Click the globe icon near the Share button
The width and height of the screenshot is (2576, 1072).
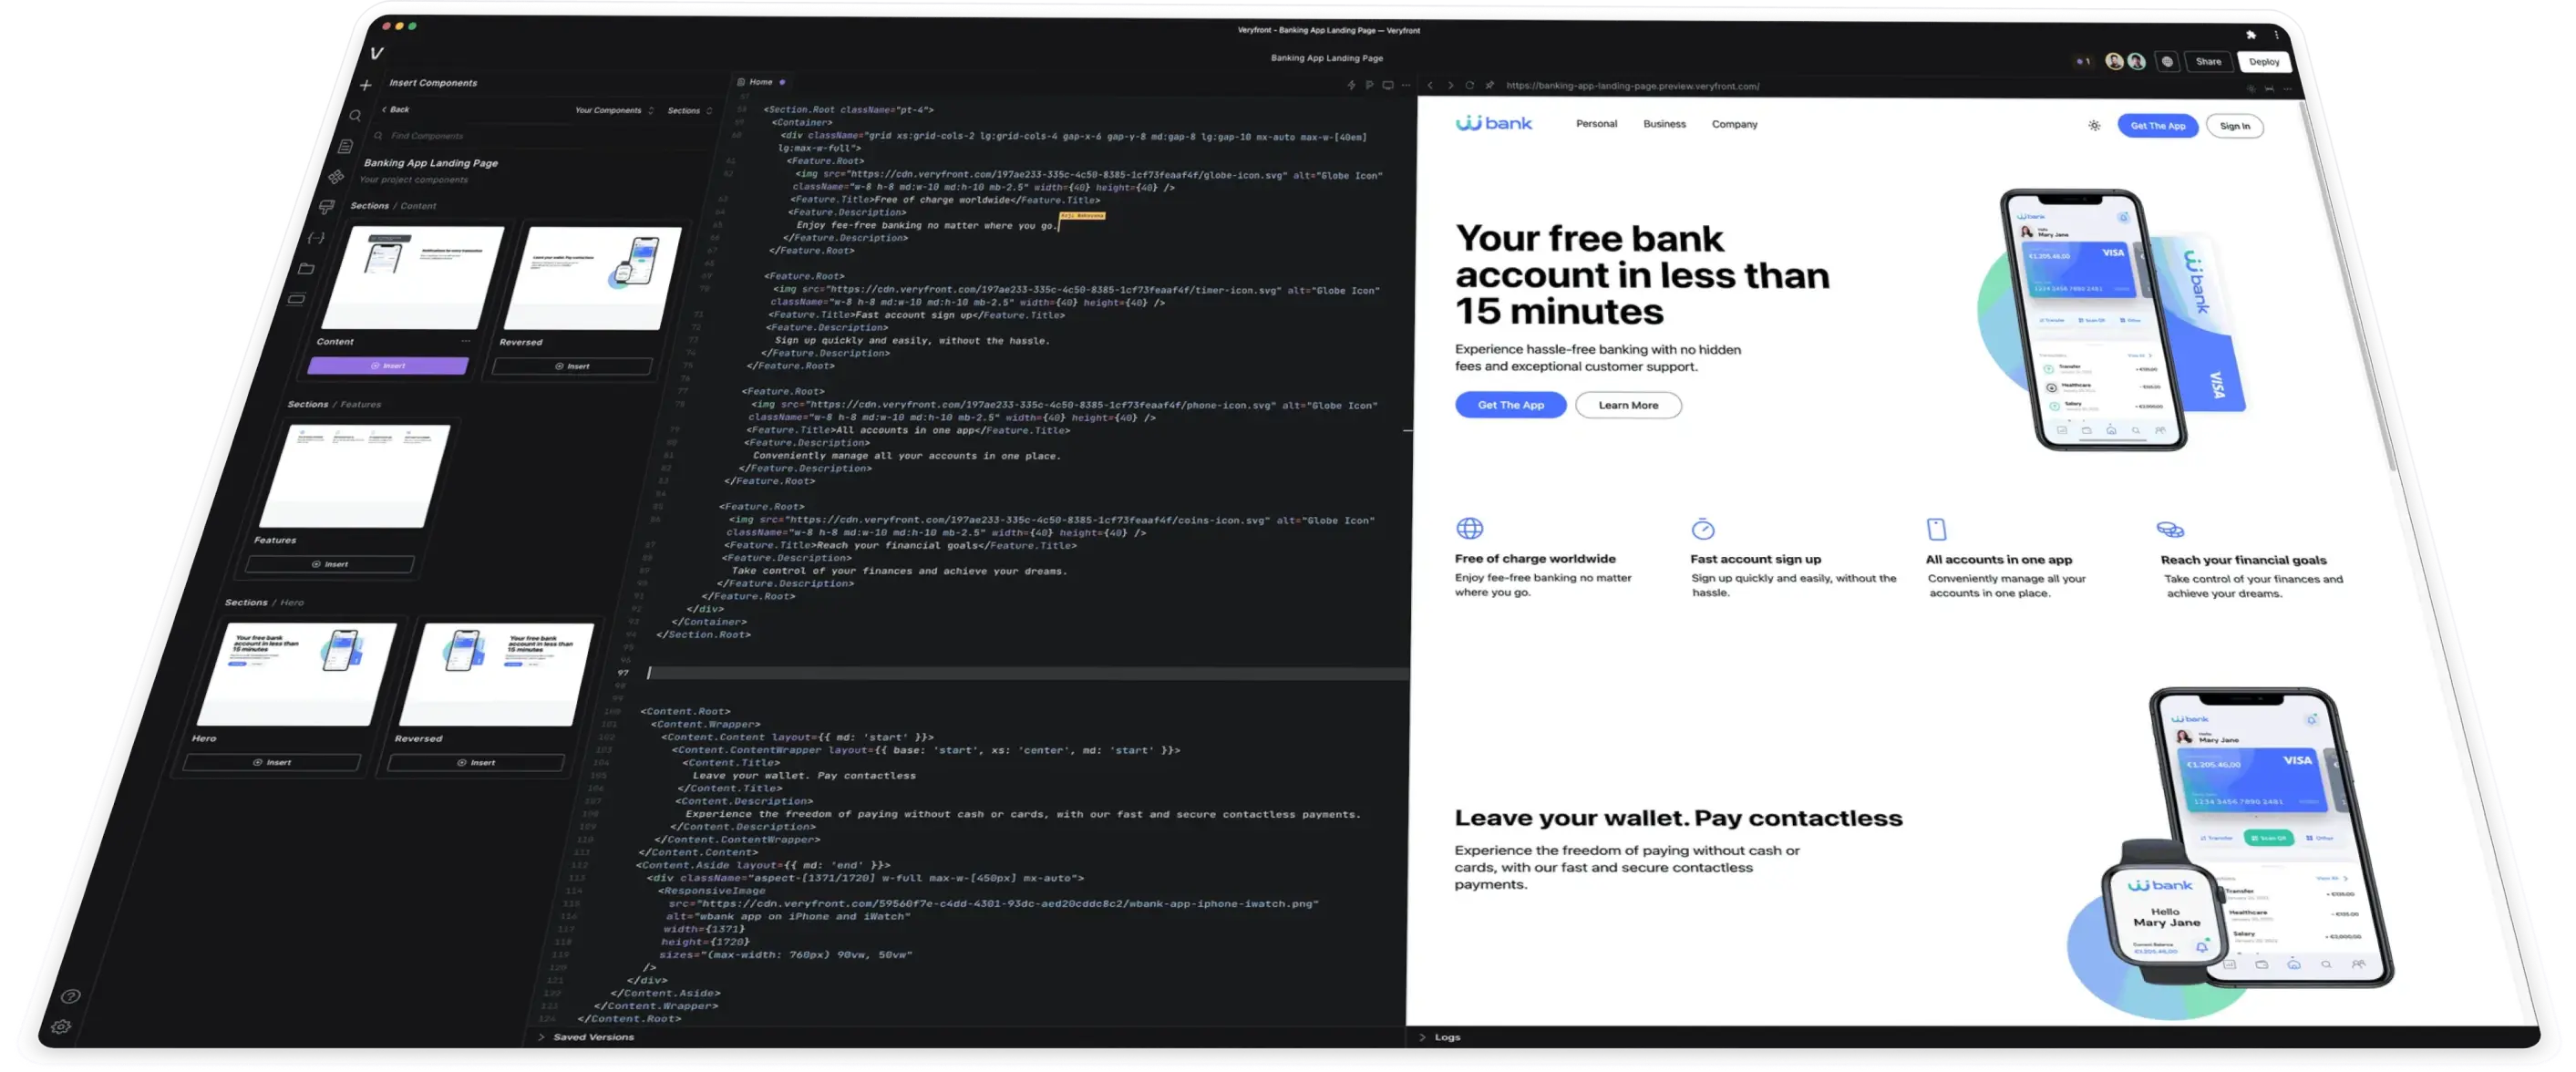click(x=2168, y=62)
